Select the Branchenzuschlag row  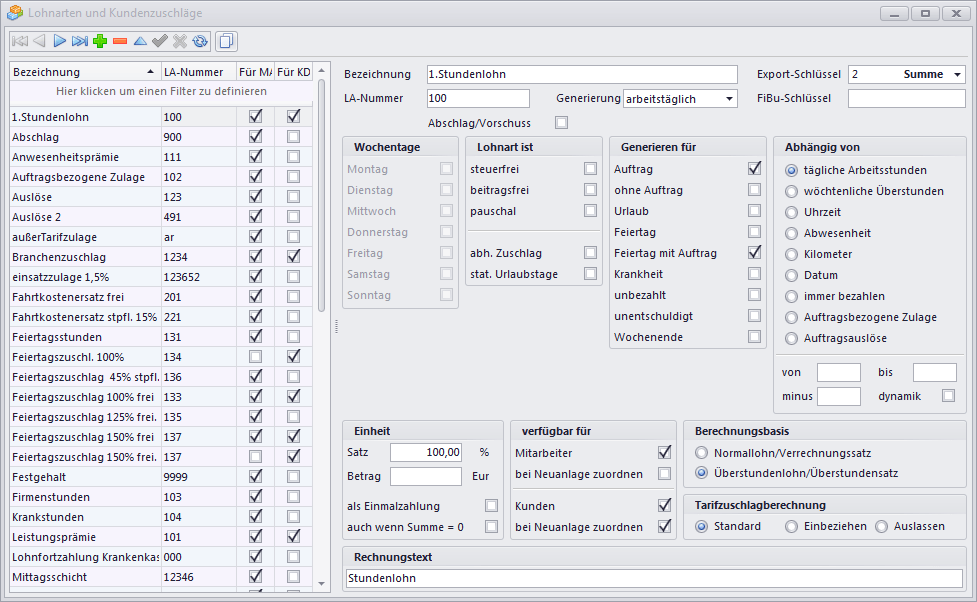tap(161, 257)
